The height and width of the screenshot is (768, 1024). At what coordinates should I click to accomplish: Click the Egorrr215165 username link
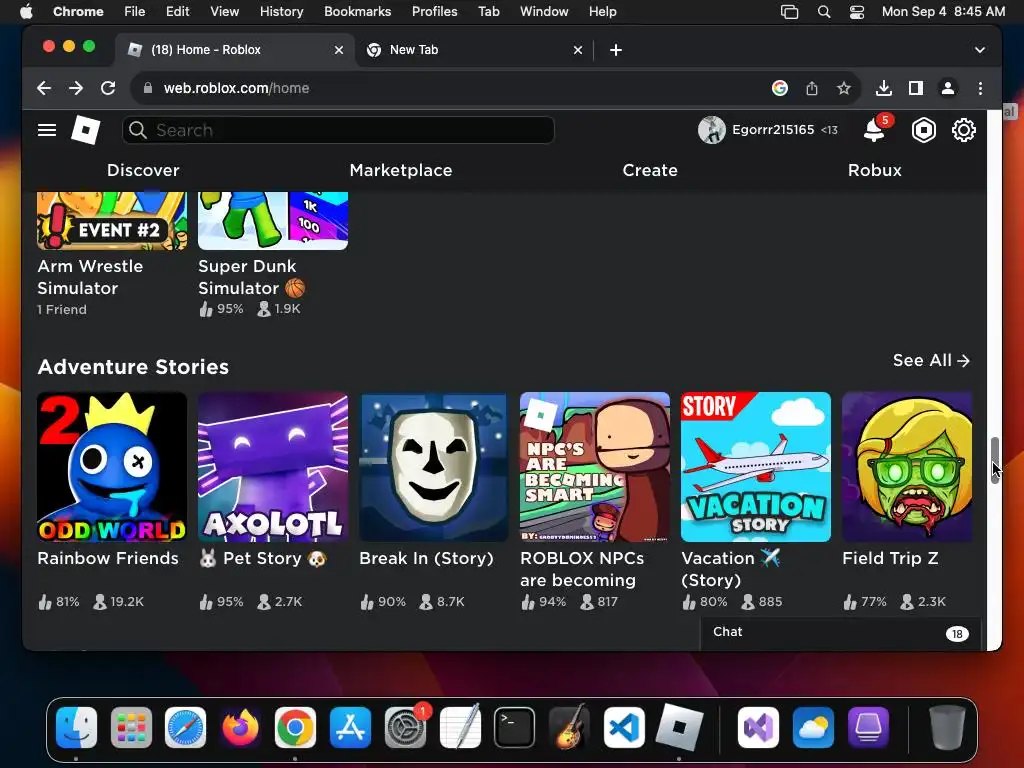coord(773,130)
